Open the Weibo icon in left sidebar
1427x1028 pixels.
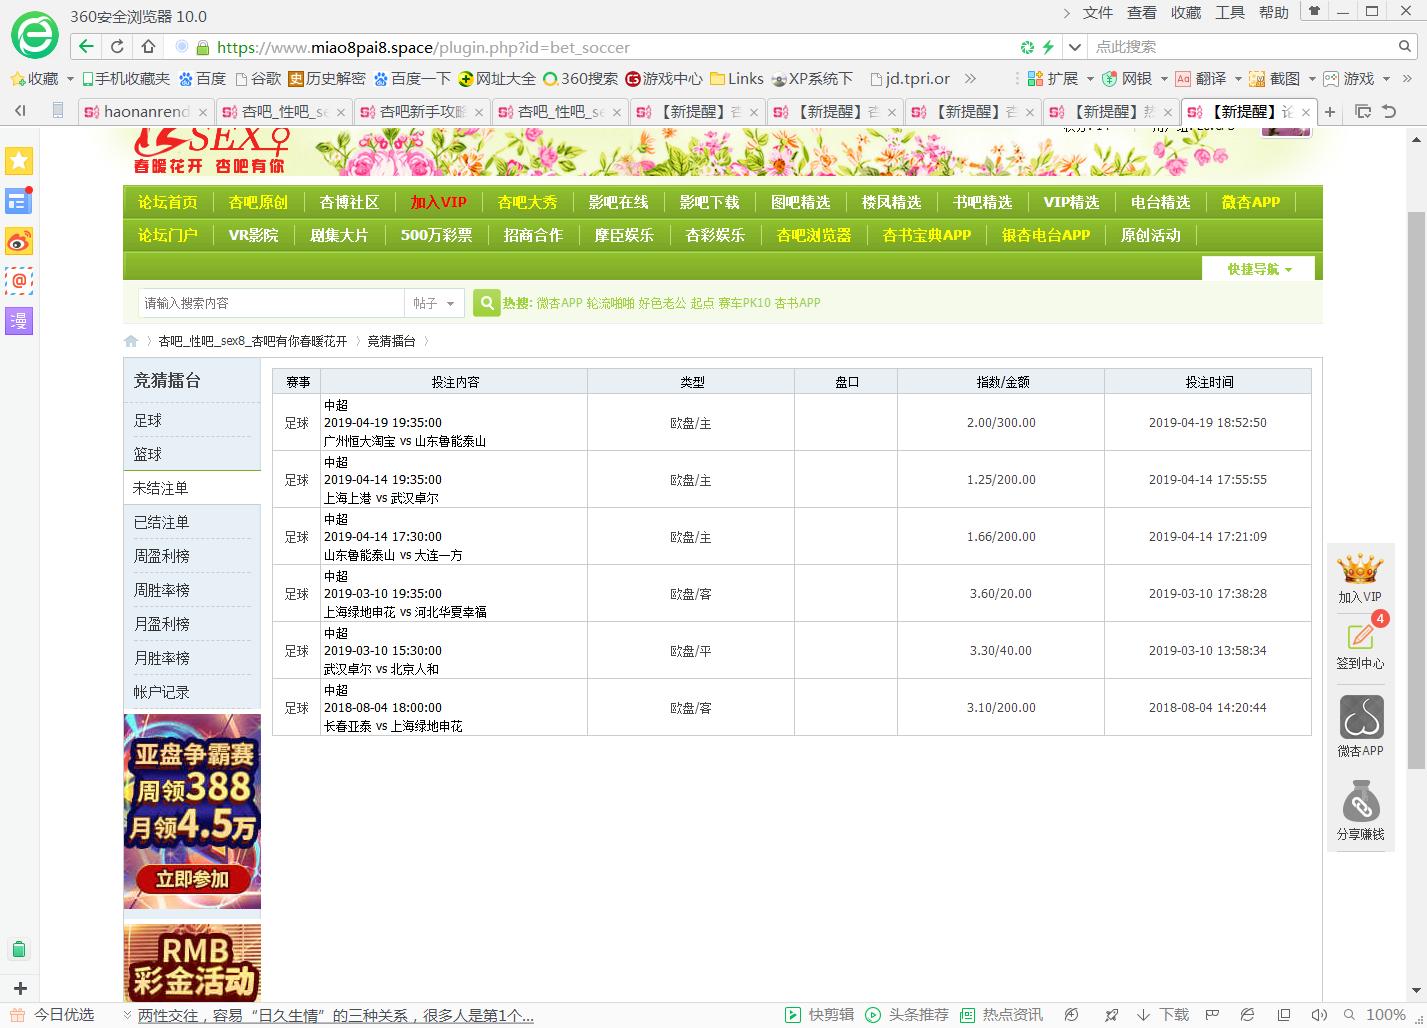[x=19, y=241]
